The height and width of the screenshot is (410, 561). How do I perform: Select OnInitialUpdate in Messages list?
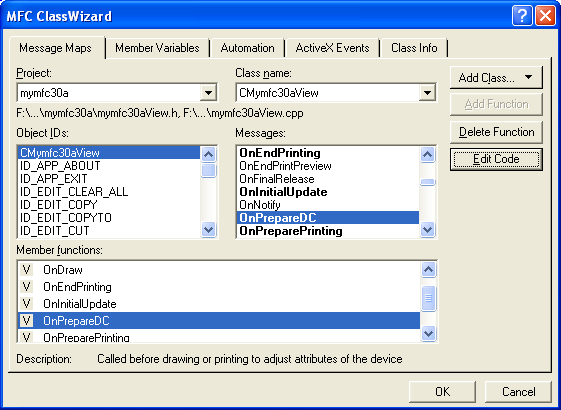click(x=328, y=192)
